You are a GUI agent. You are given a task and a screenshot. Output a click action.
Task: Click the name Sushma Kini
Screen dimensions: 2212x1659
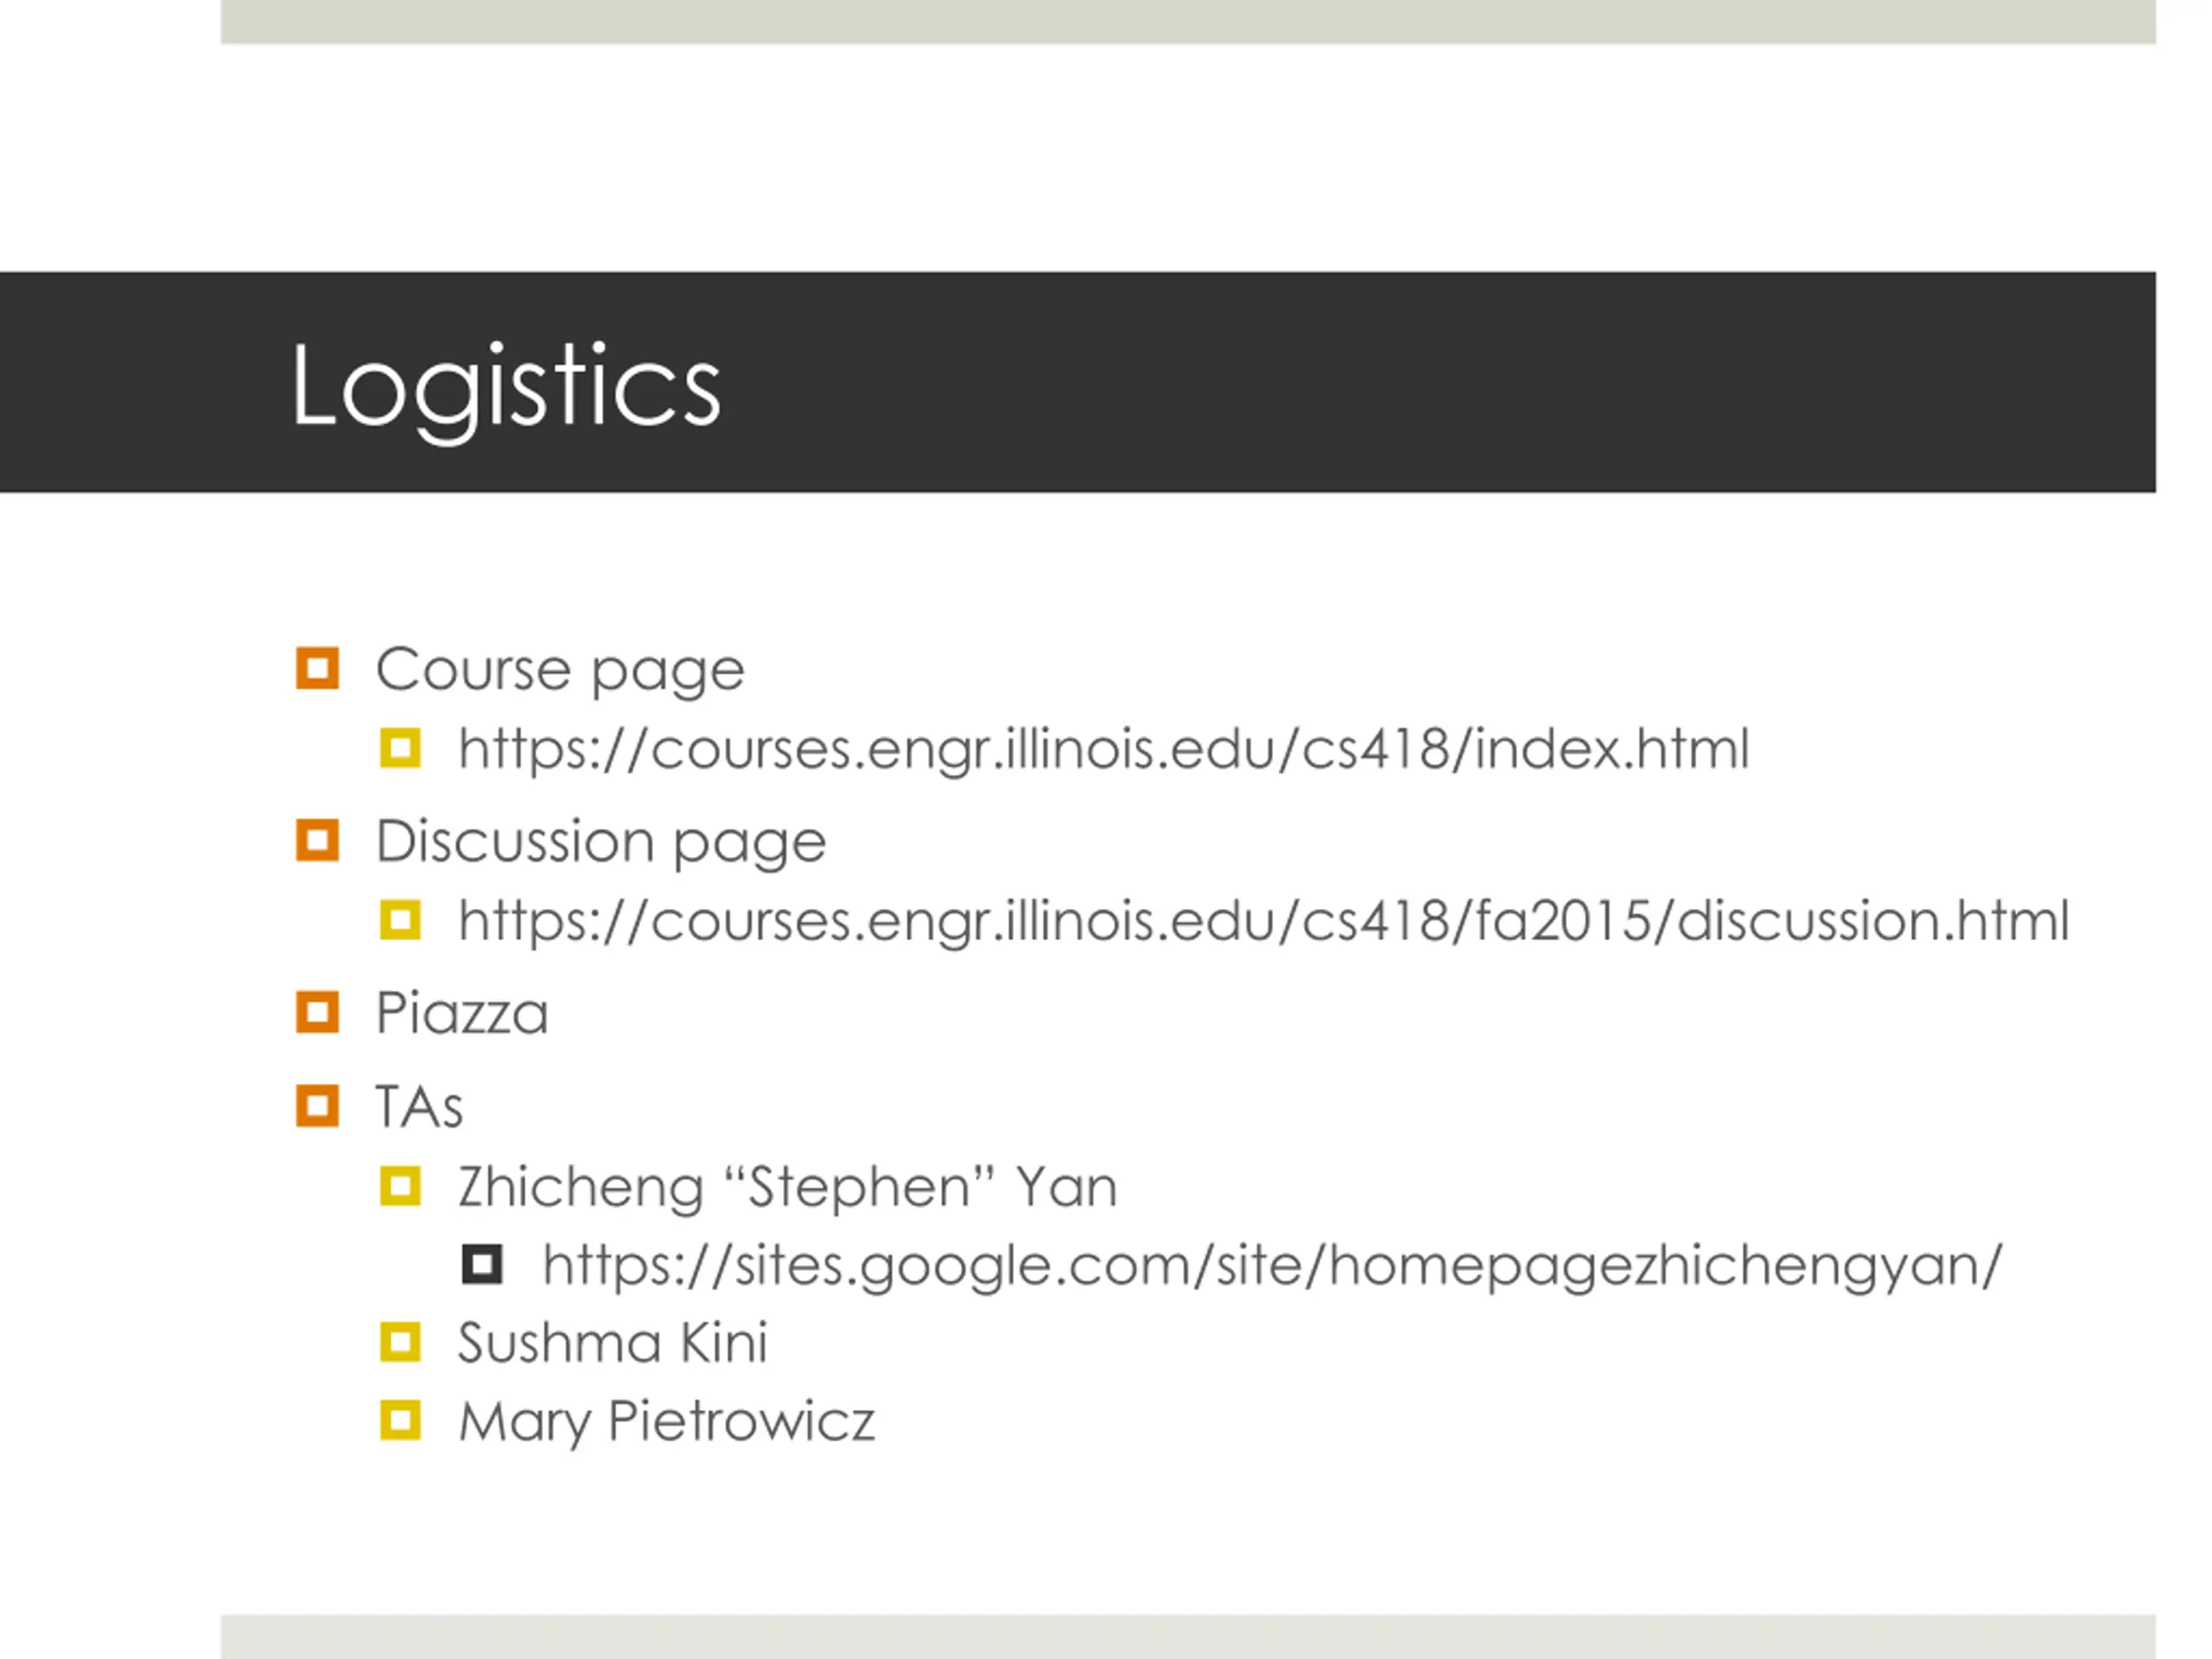(612, 1342)
